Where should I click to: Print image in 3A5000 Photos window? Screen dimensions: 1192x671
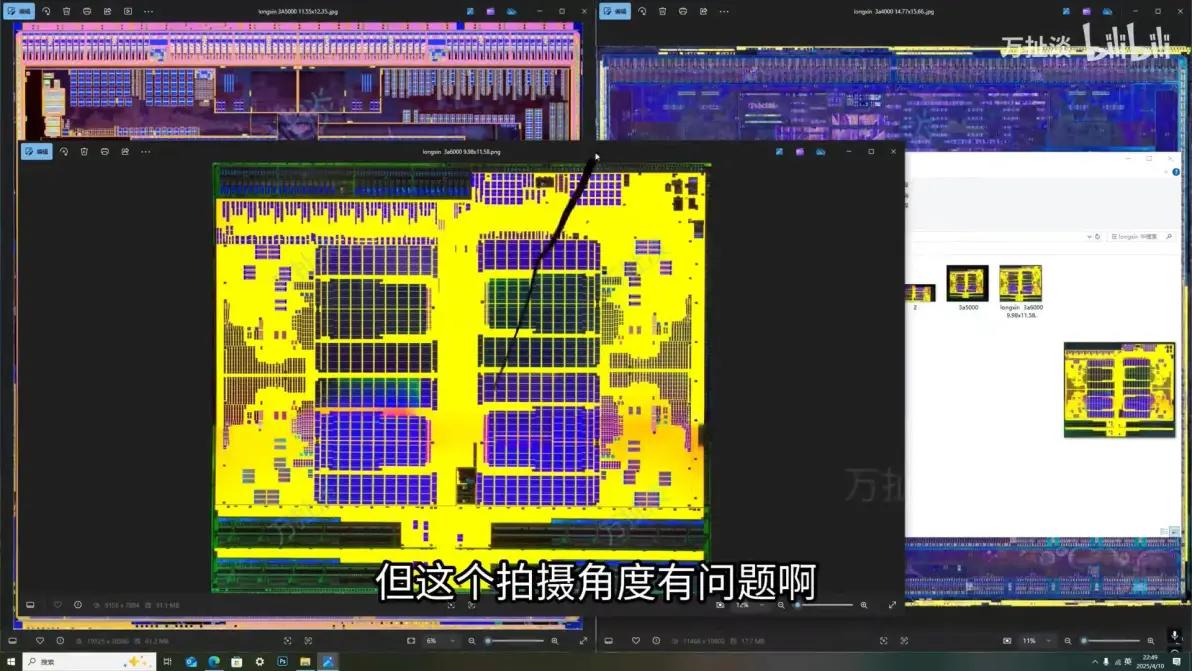(x=87, y=11)
